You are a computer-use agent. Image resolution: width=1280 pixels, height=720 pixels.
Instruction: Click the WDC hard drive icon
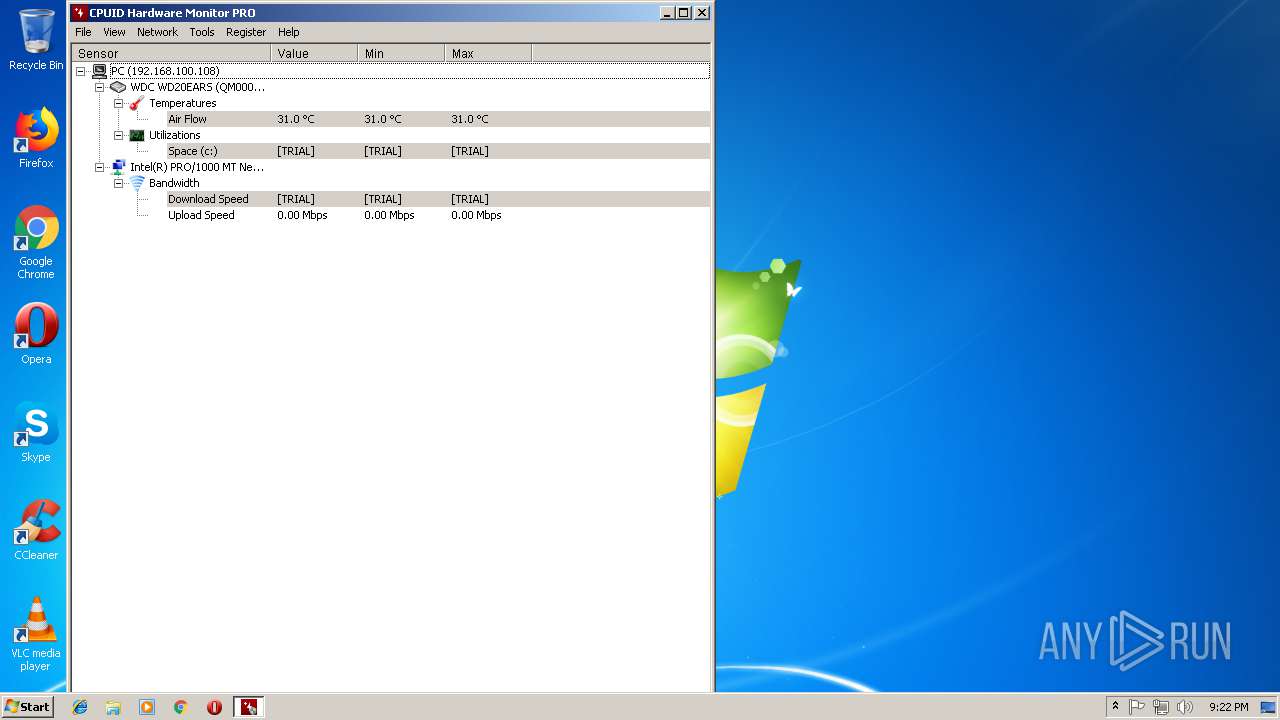(118, 87)
